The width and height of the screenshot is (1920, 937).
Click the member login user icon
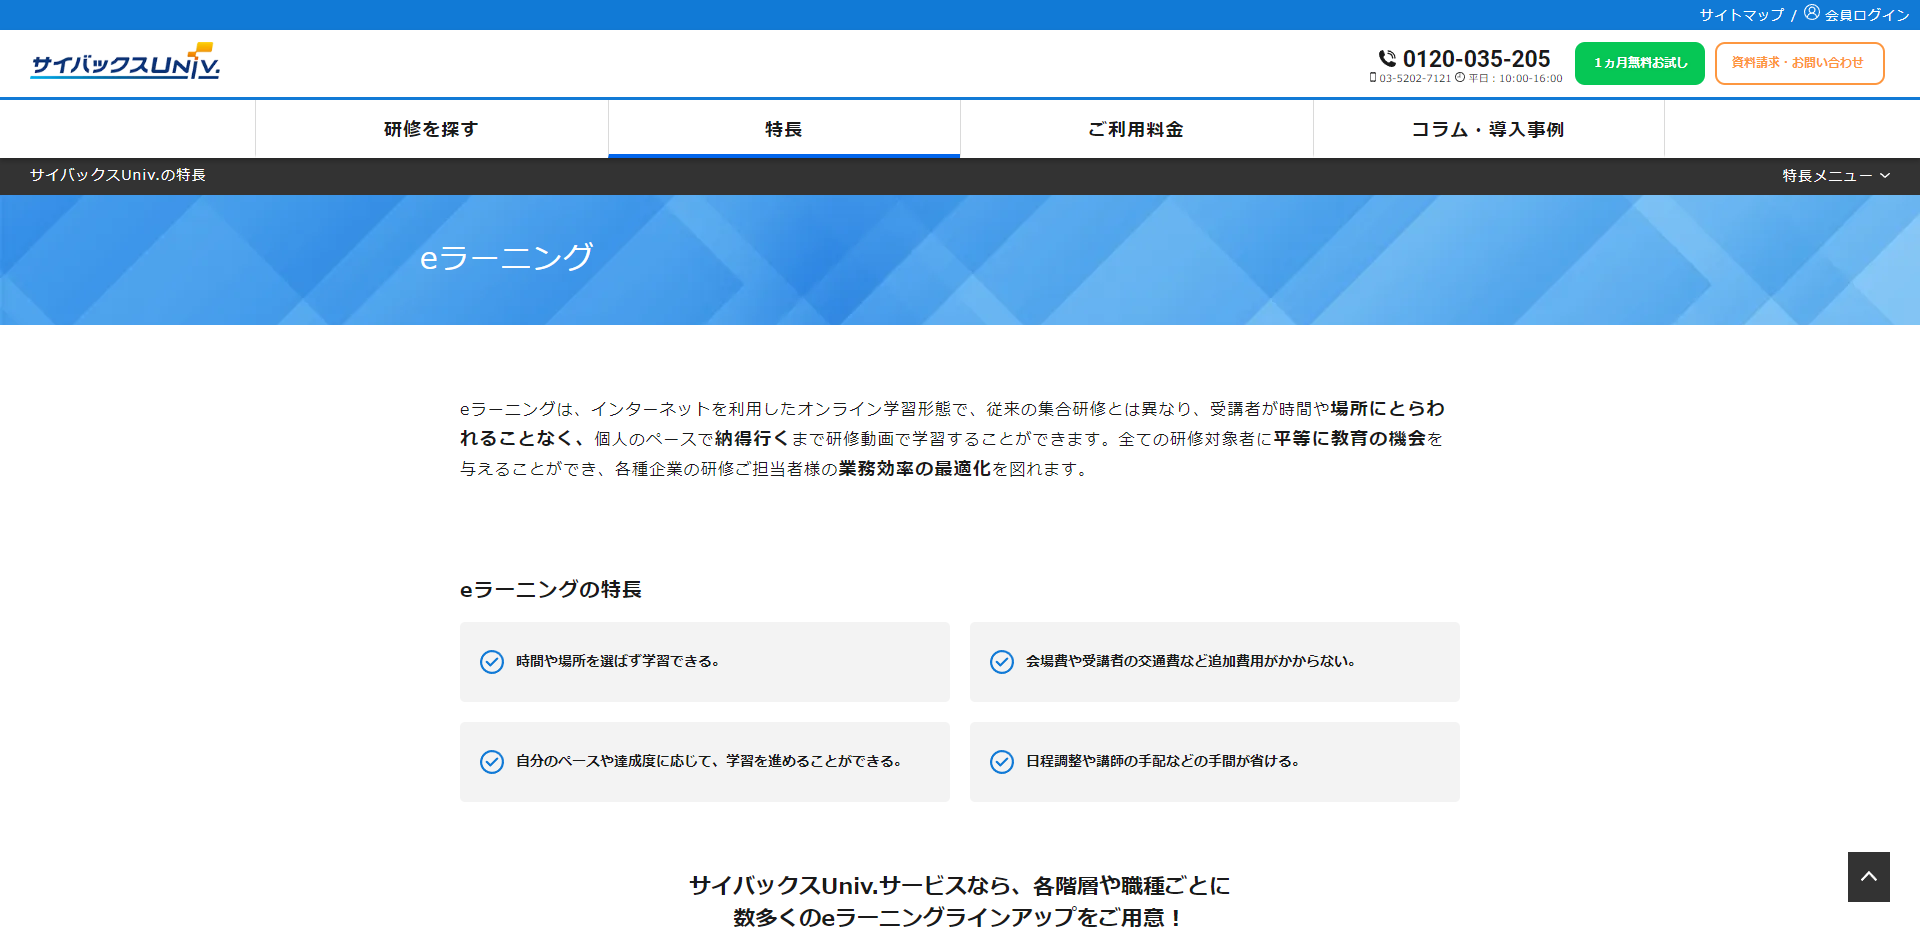[1812, 13]
